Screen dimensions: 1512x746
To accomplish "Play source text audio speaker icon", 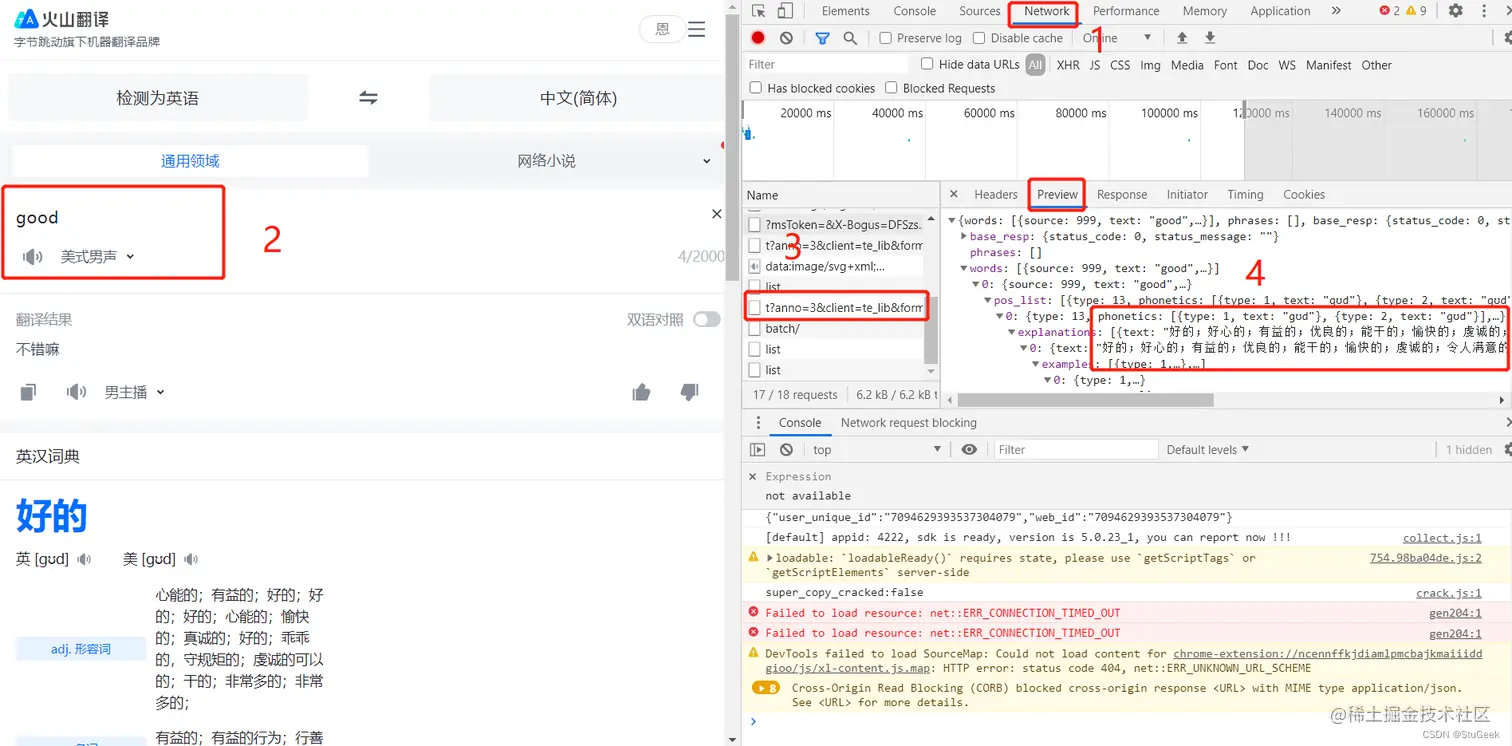I will pyautogui.click(x=33, y=257).
